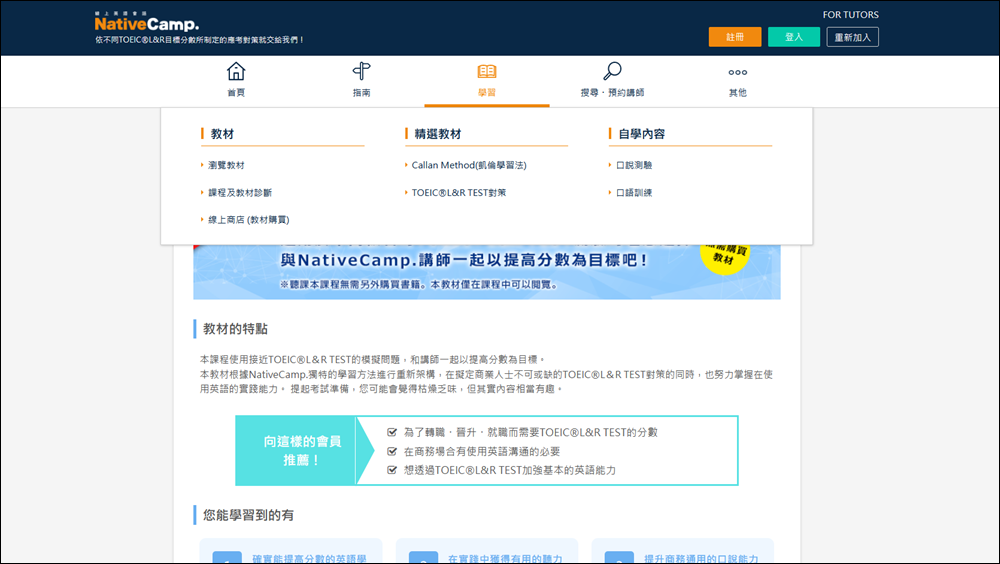Click the 精選教材 column heading

click(438, 134)
